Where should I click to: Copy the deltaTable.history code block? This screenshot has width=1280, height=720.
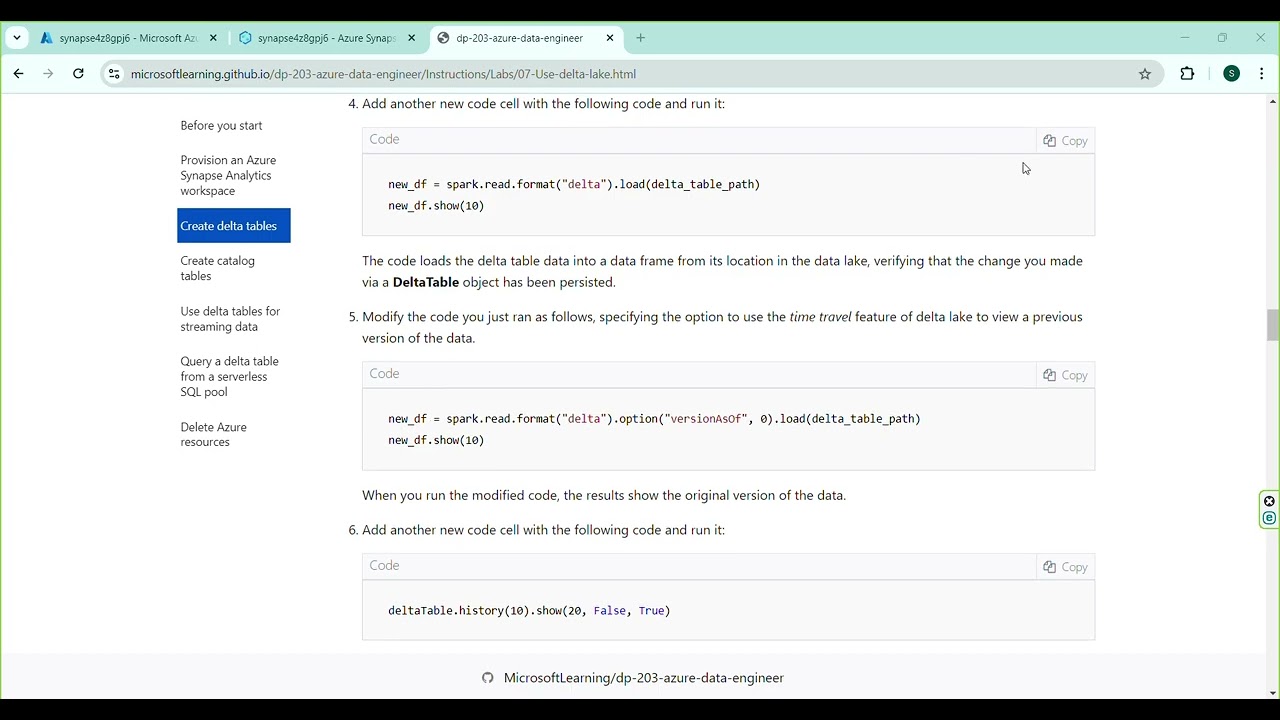tap(1065, 567)
